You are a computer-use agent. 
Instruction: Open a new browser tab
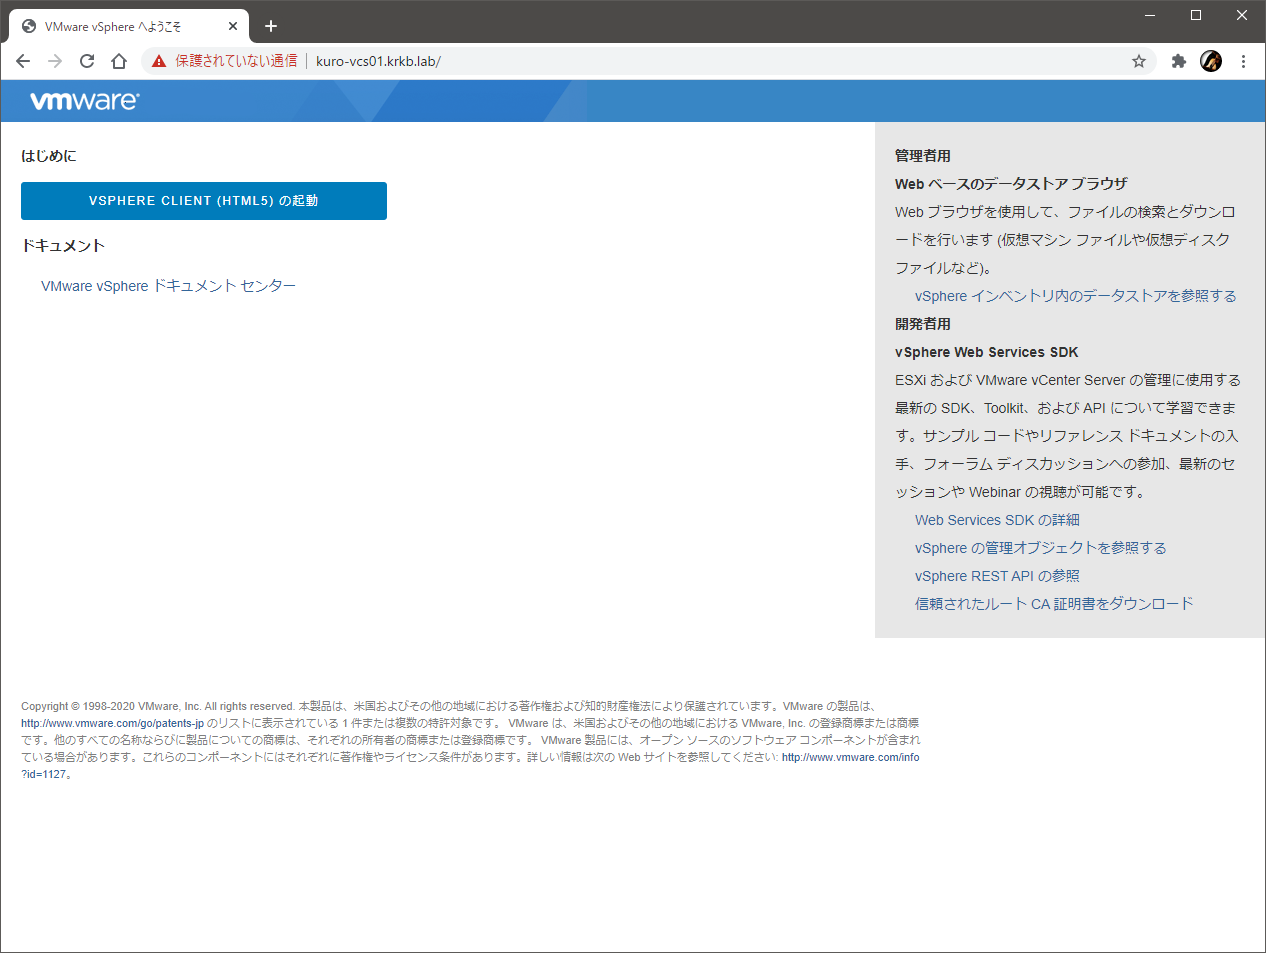click(271, 26)
